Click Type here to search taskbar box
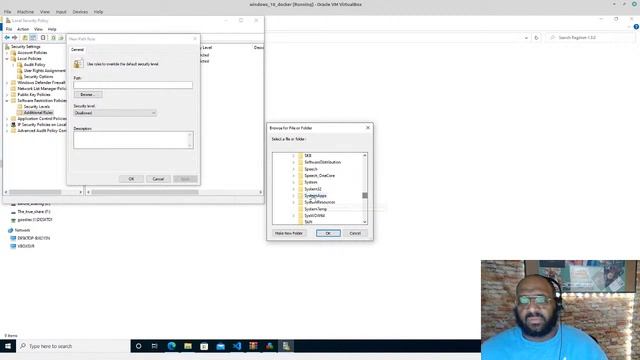The width and height of the screenshot is (640, 360). coord(73,346)
